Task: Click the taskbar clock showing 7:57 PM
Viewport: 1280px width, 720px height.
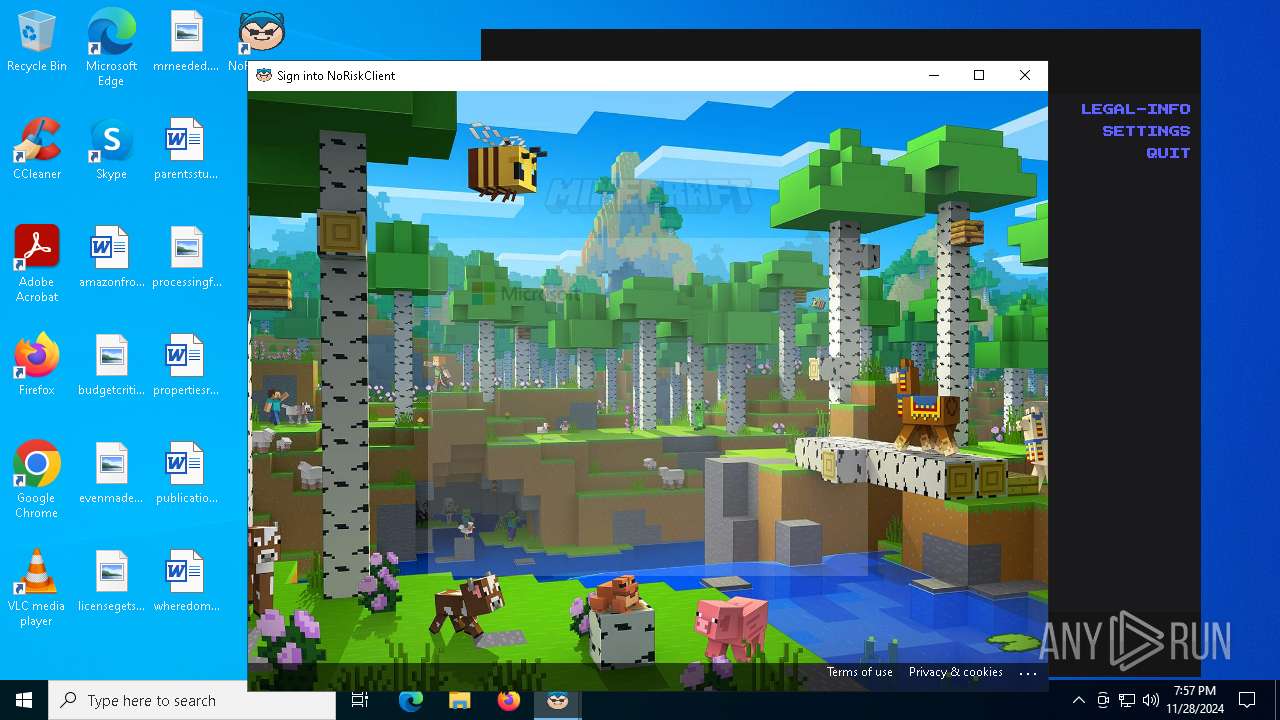Action: (1195, 700)
